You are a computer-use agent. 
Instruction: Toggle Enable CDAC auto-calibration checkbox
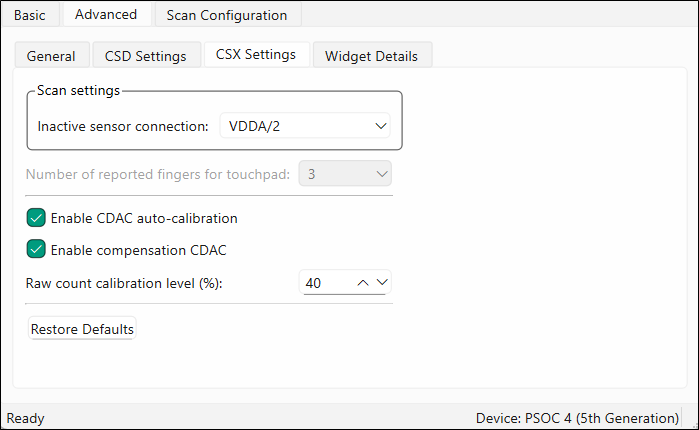(36, 217)
